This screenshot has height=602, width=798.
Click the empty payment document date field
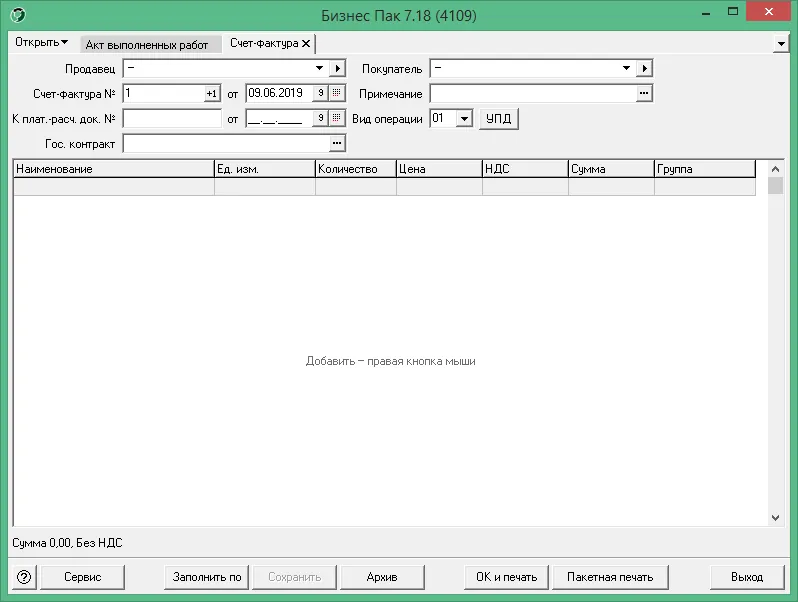tap(279, 119)
